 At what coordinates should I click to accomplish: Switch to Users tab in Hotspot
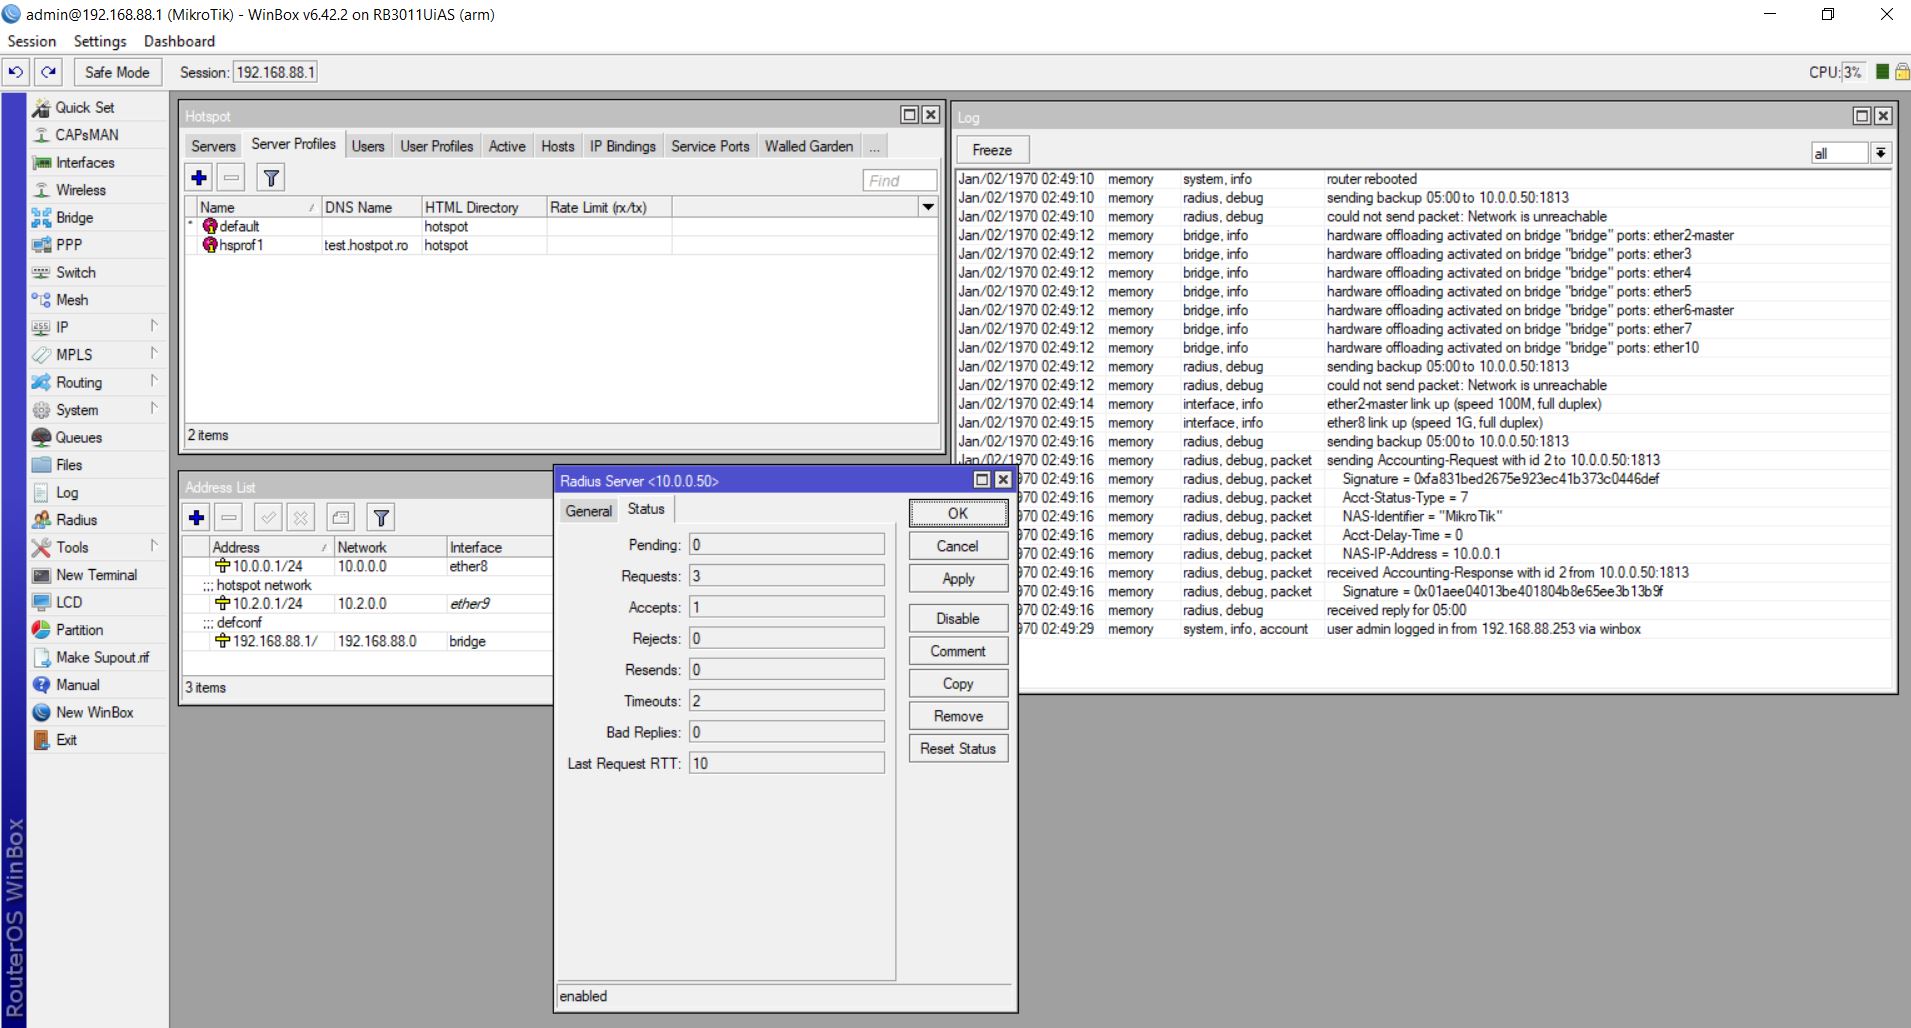tap(368, 146)
